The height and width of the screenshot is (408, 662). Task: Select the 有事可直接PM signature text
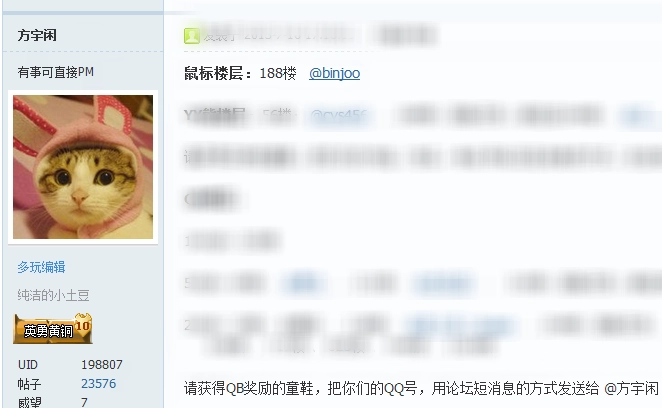click(x=56, y=72)
